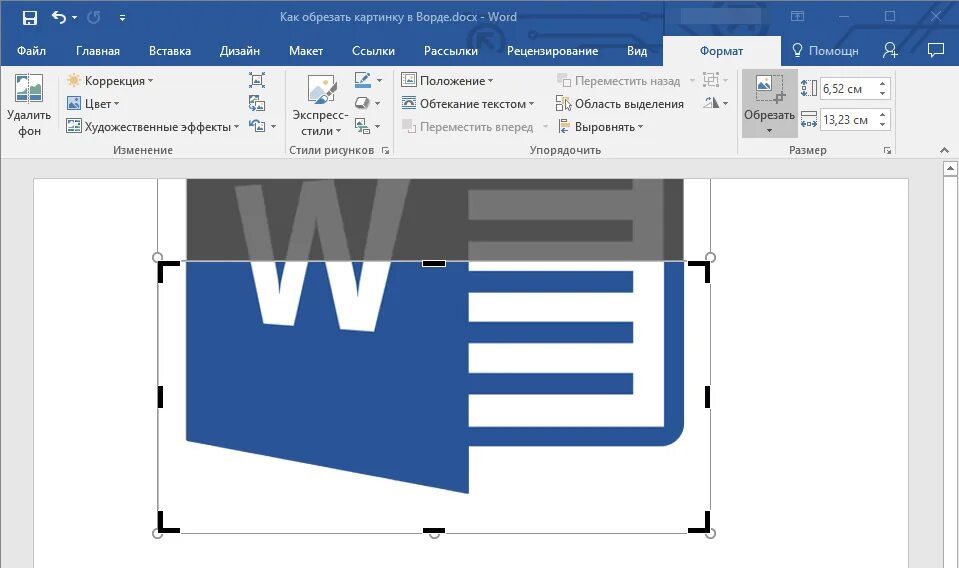This screenshot has height=568, width=959.
Task: Open the comments speech bubble icon
Action: point(936,50)
